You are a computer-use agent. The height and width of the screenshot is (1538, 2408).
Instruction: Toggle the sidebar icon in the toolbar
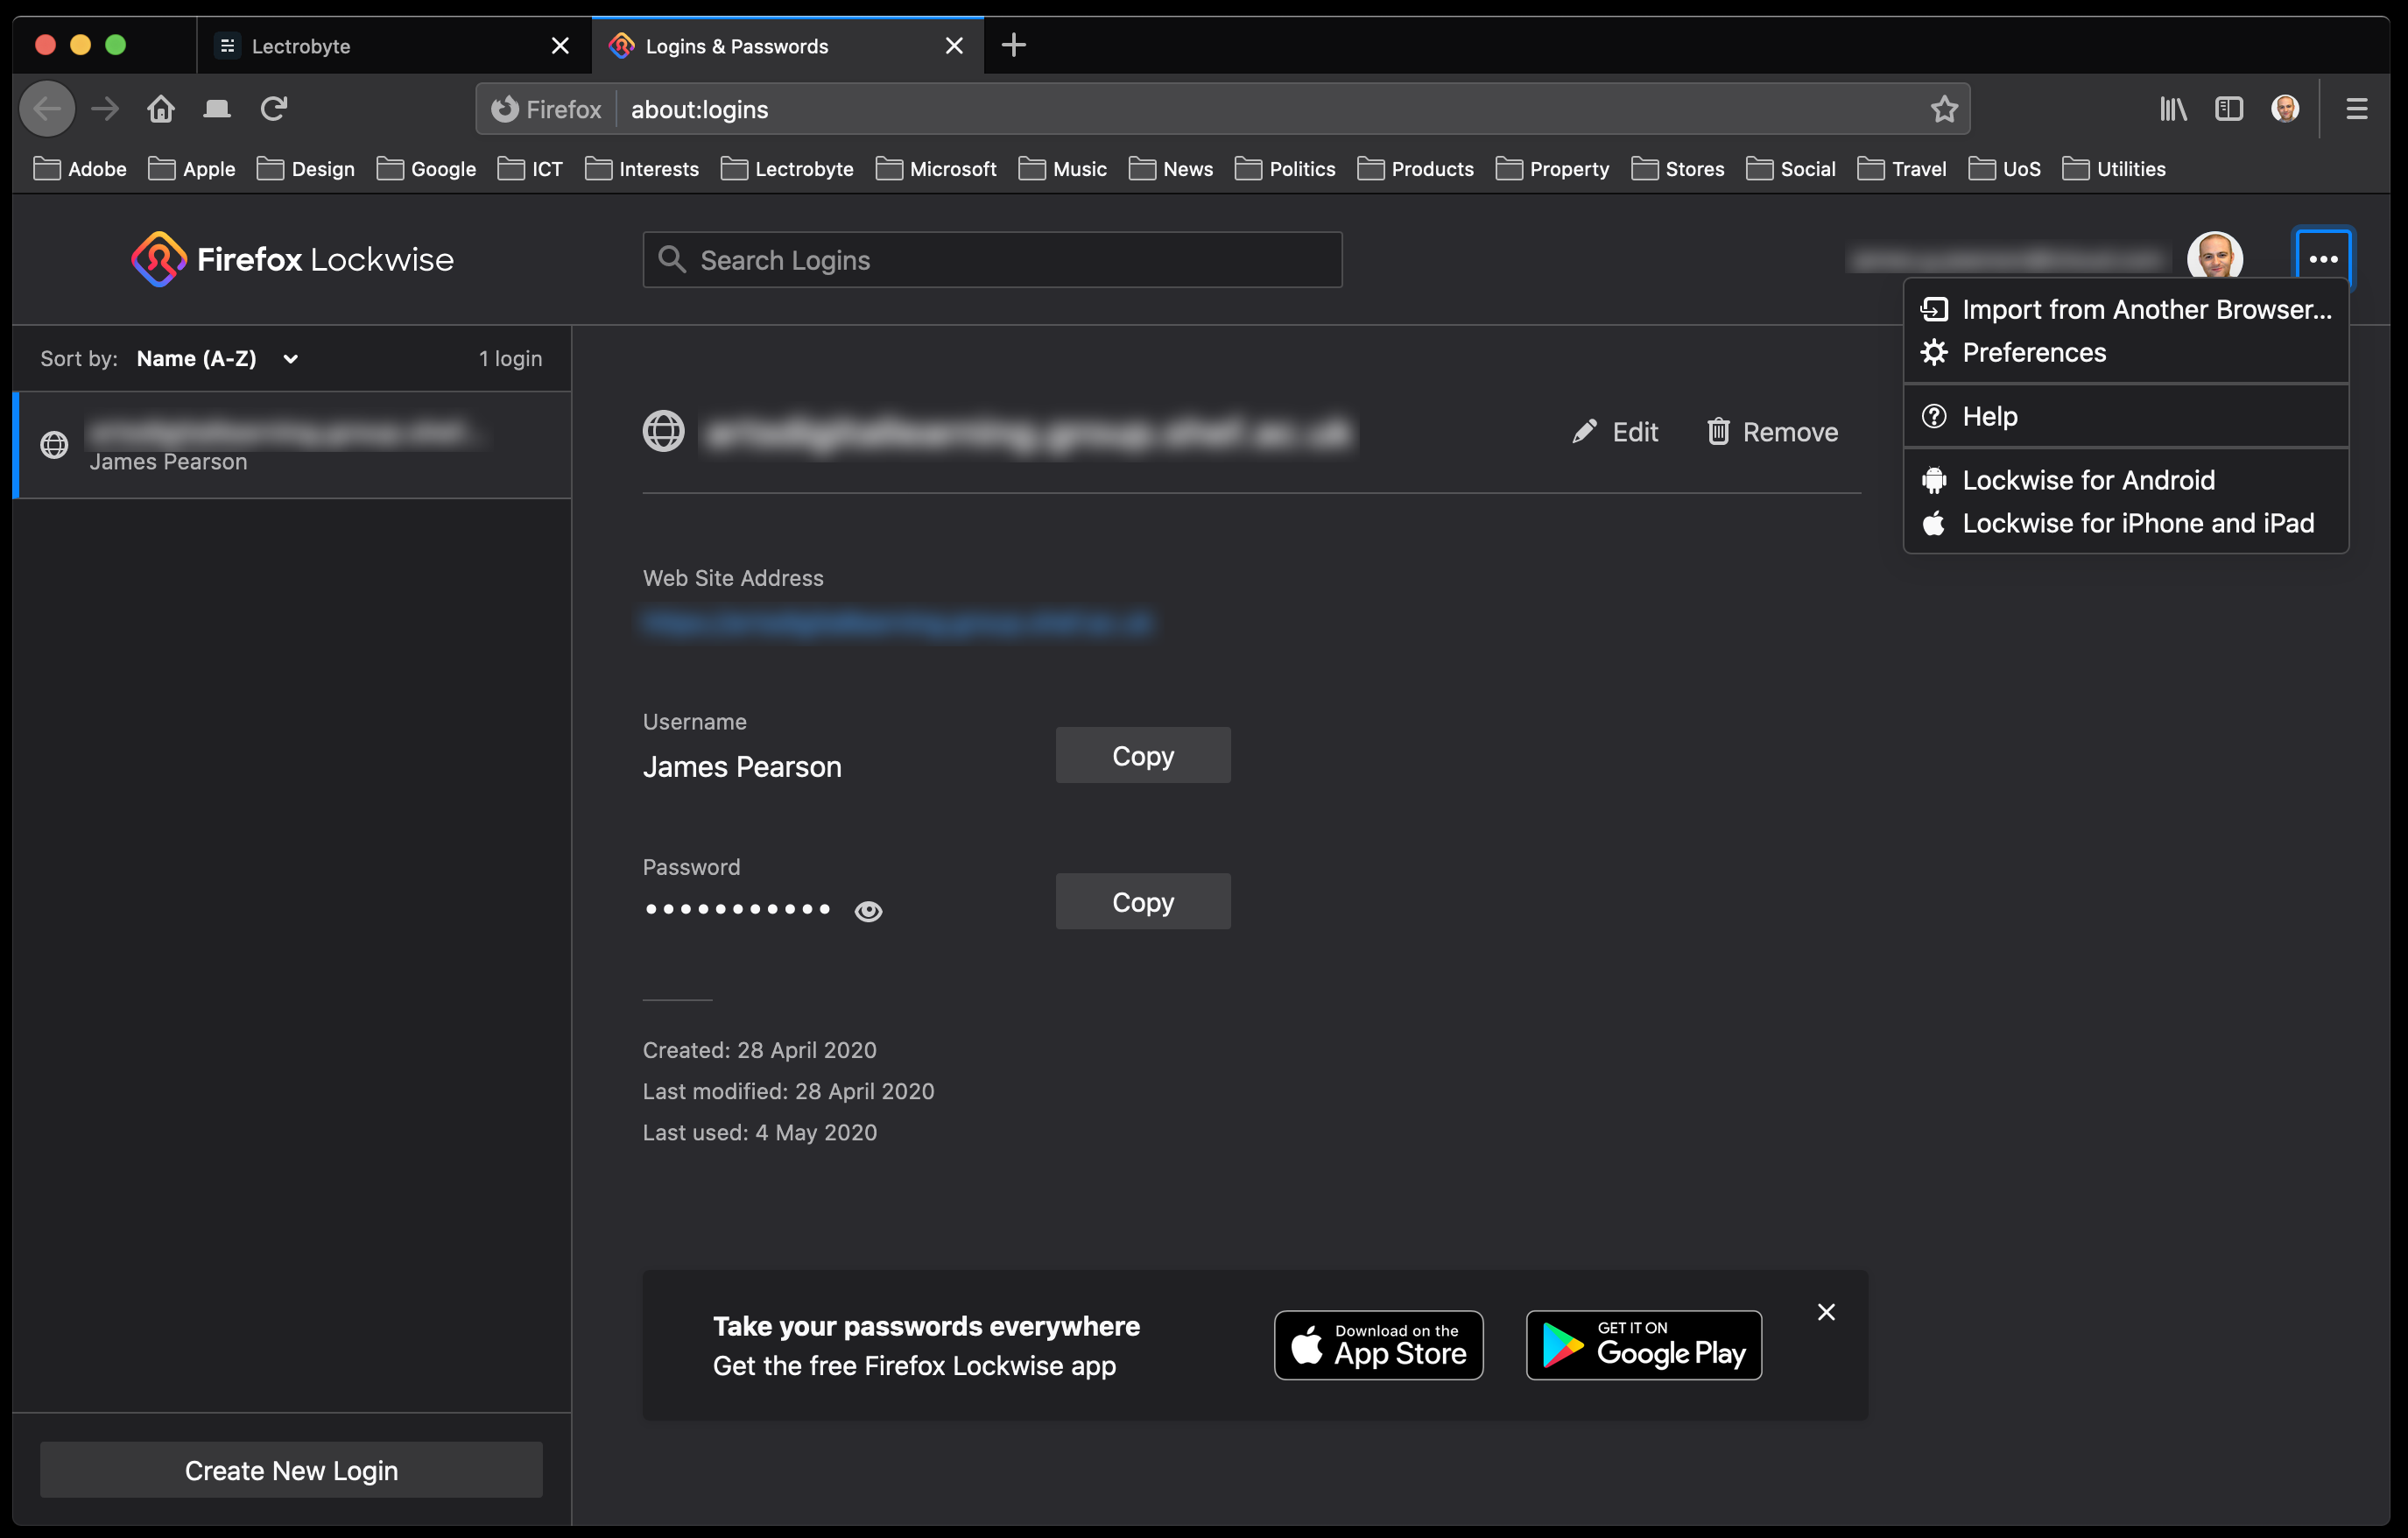[x=2229, y=109]
